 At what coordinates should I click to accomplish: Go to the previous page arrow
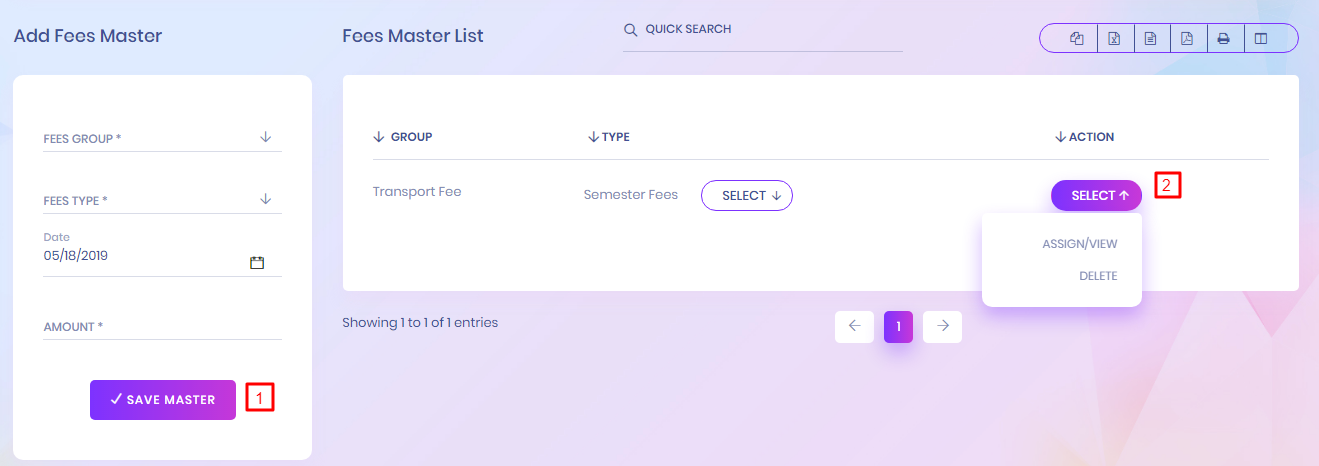pyautogui.click(x=854, y=326)
